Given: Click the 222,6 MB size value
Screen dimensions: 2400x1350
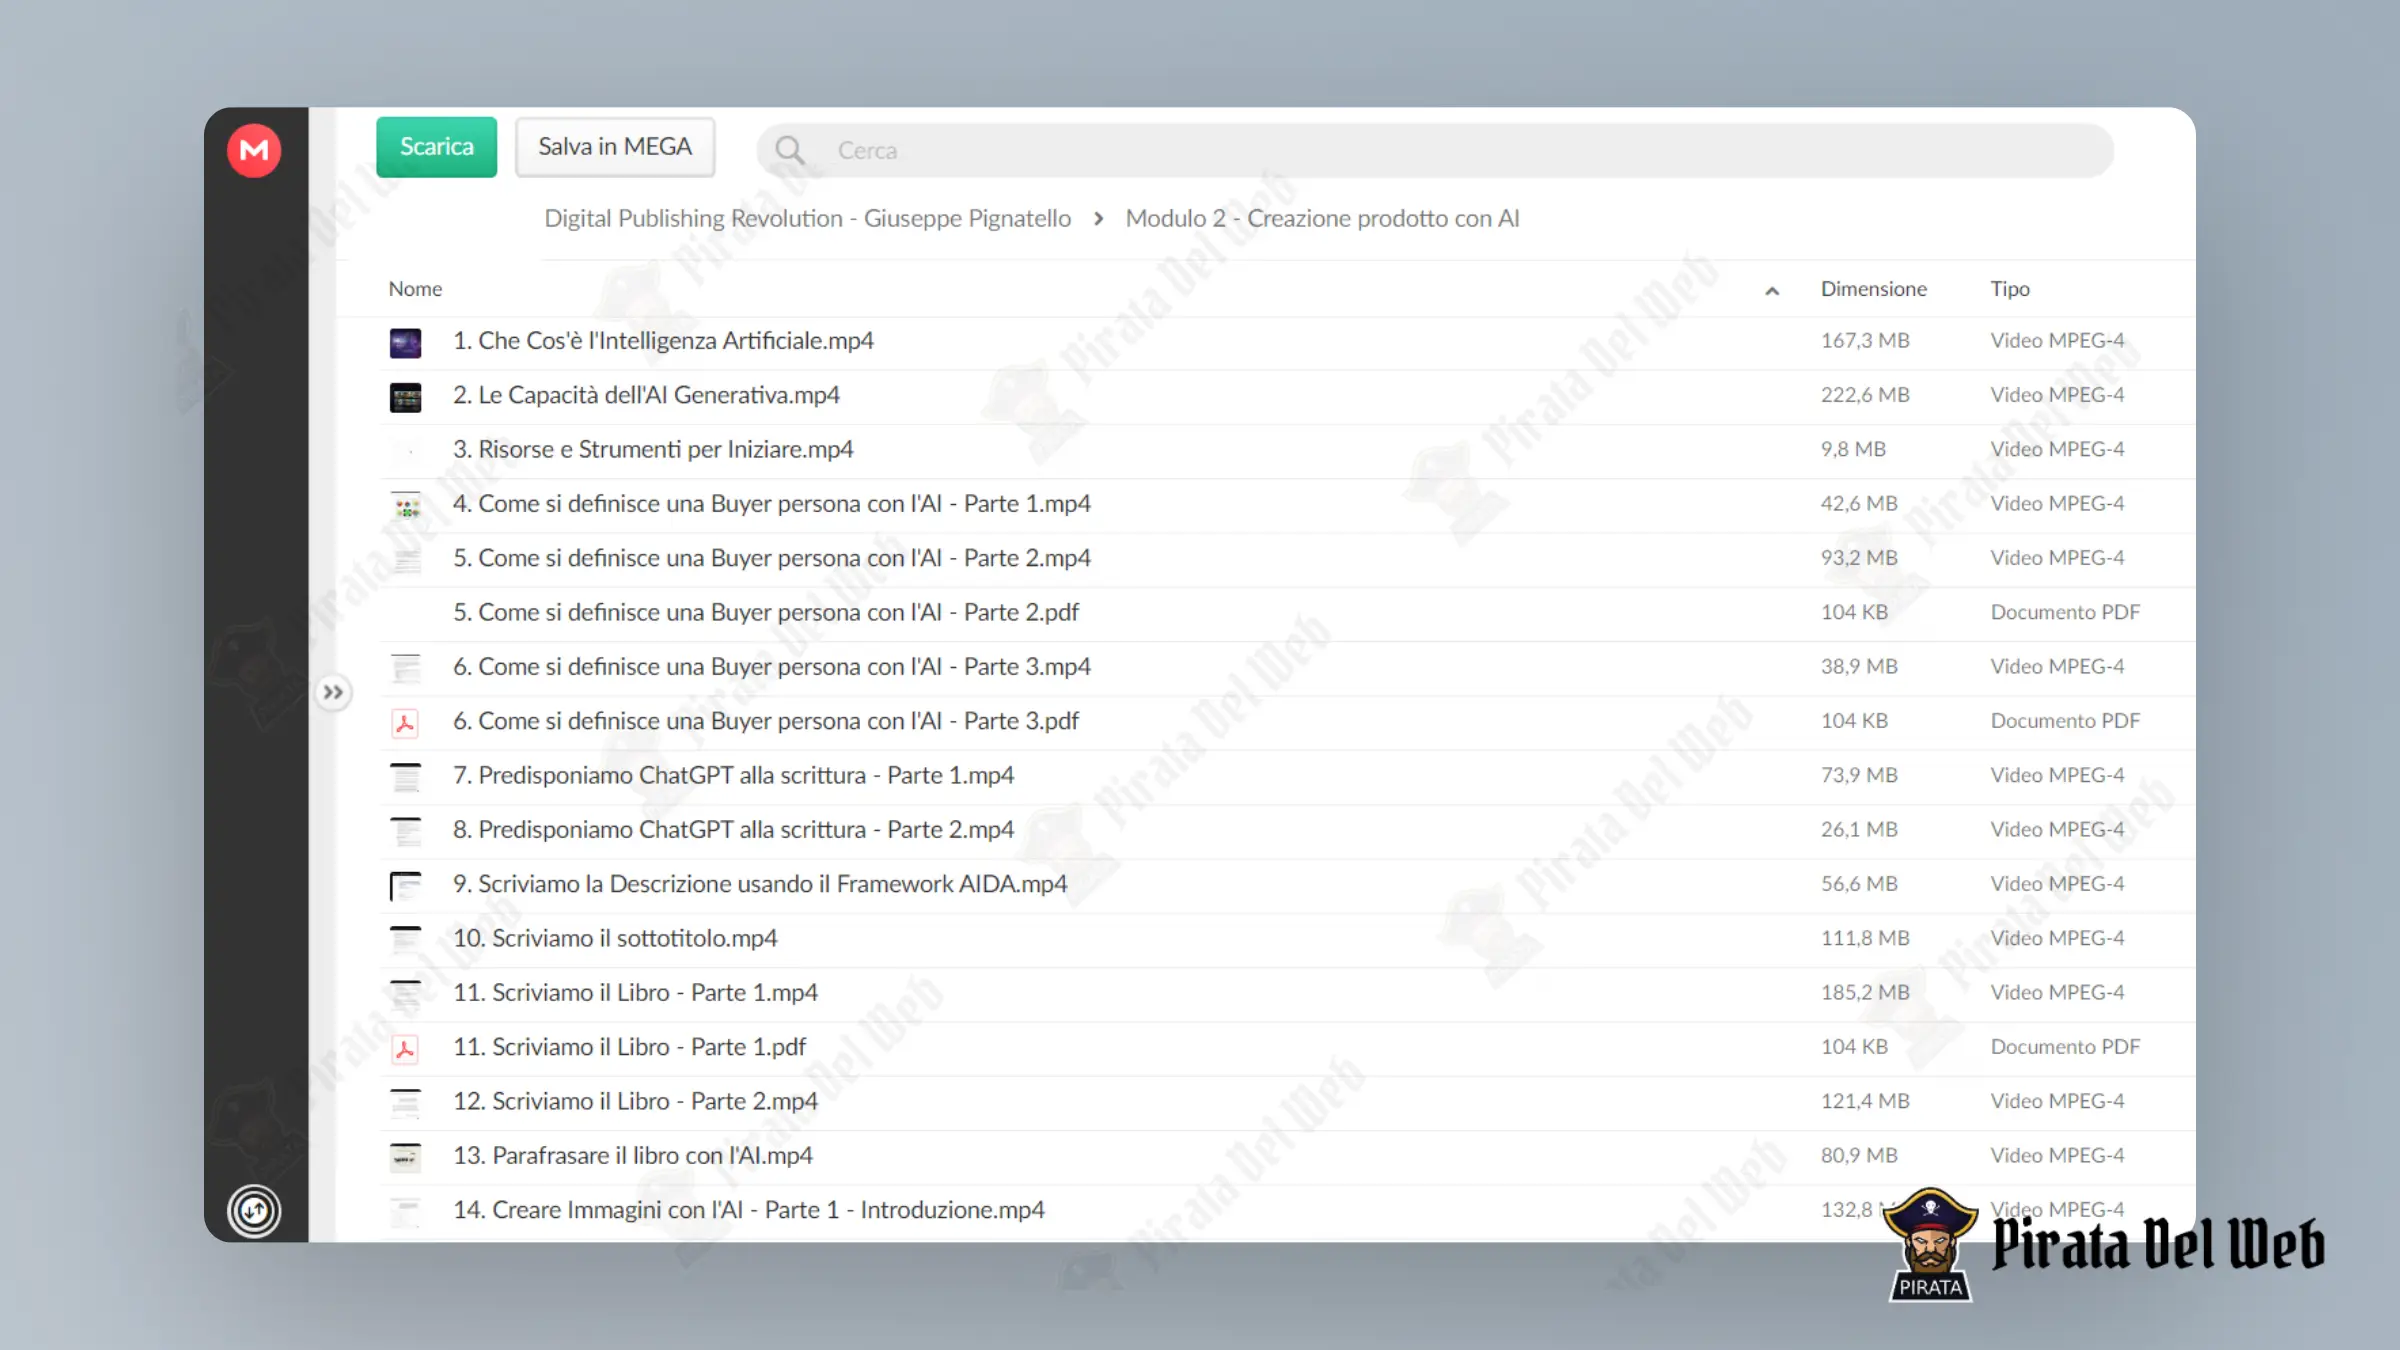Looking at the screenshot, I should [1865, 395].
